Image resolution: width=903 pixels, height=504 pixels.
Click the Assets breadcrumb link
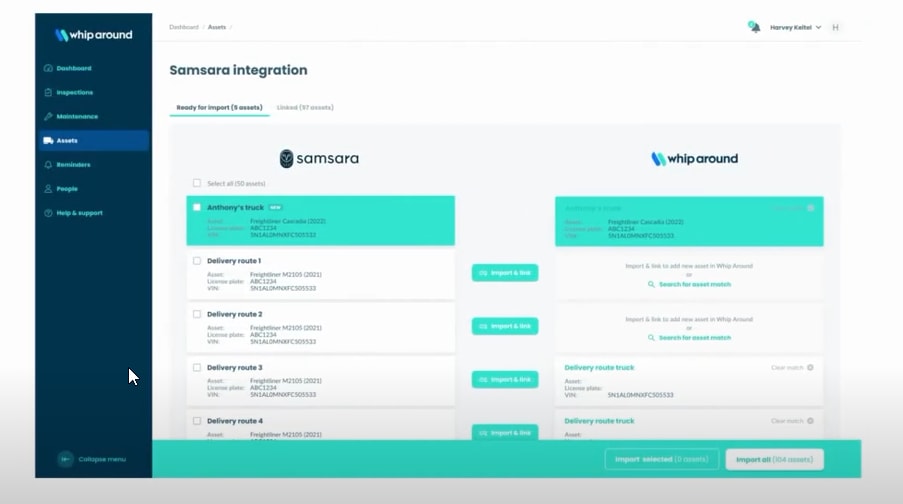tap(217, 27)
